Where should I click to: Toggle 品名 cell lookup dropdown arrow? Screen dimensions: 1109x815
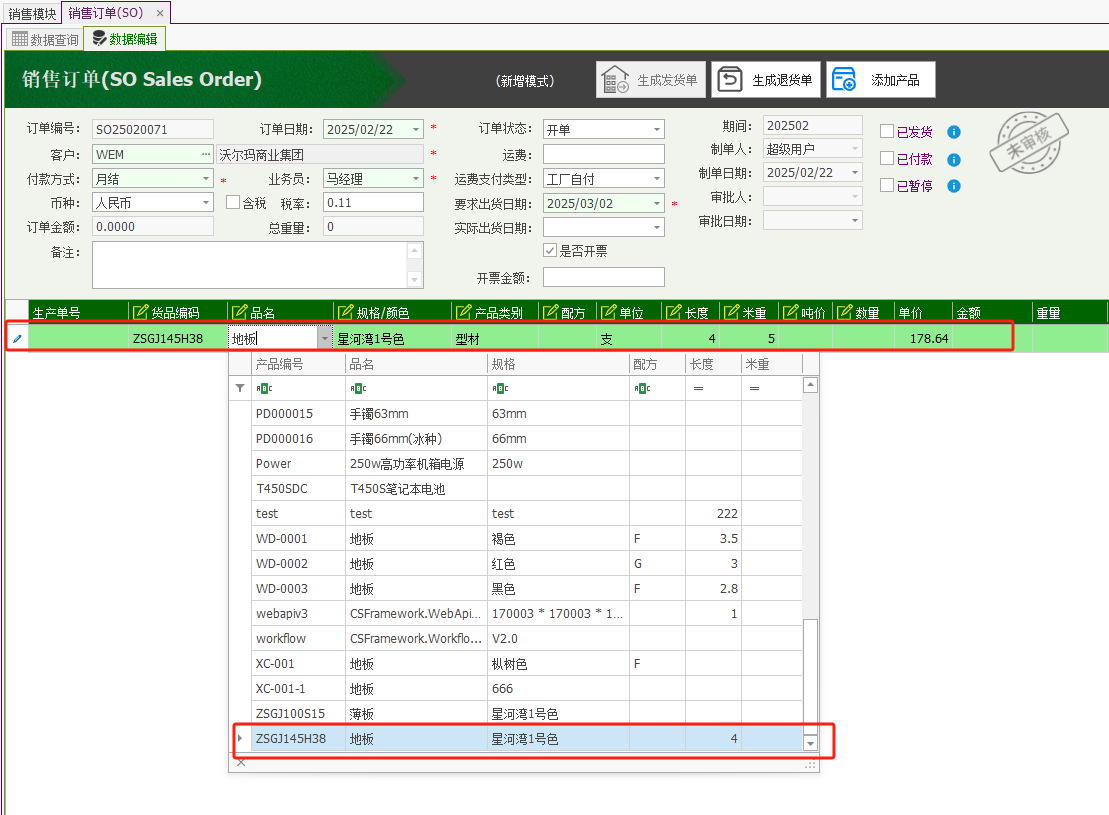pos(325,338)
